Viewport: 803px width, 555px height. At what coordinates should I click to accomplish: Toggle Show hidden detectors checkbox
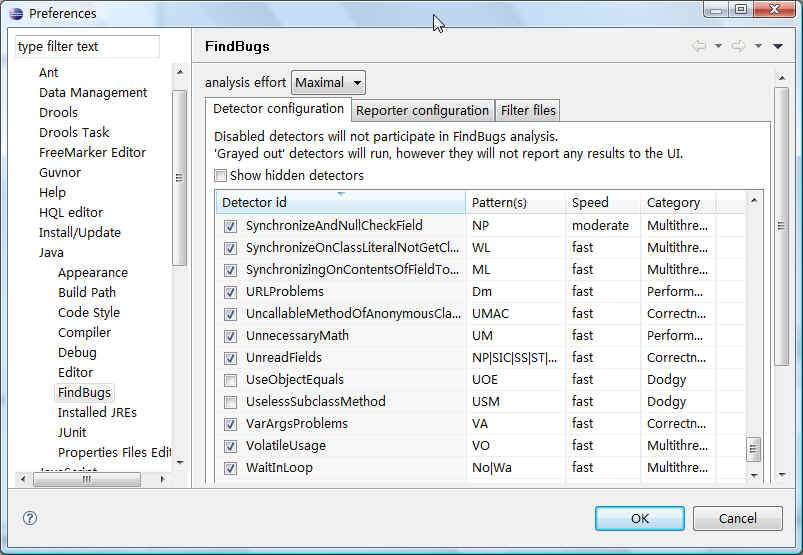[x=220, y=176]
